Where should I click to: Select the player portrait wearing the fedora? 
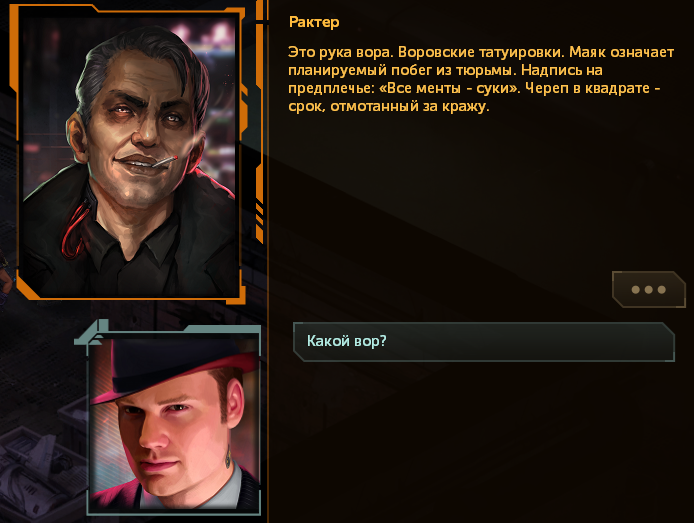click(x=173, y=423)
